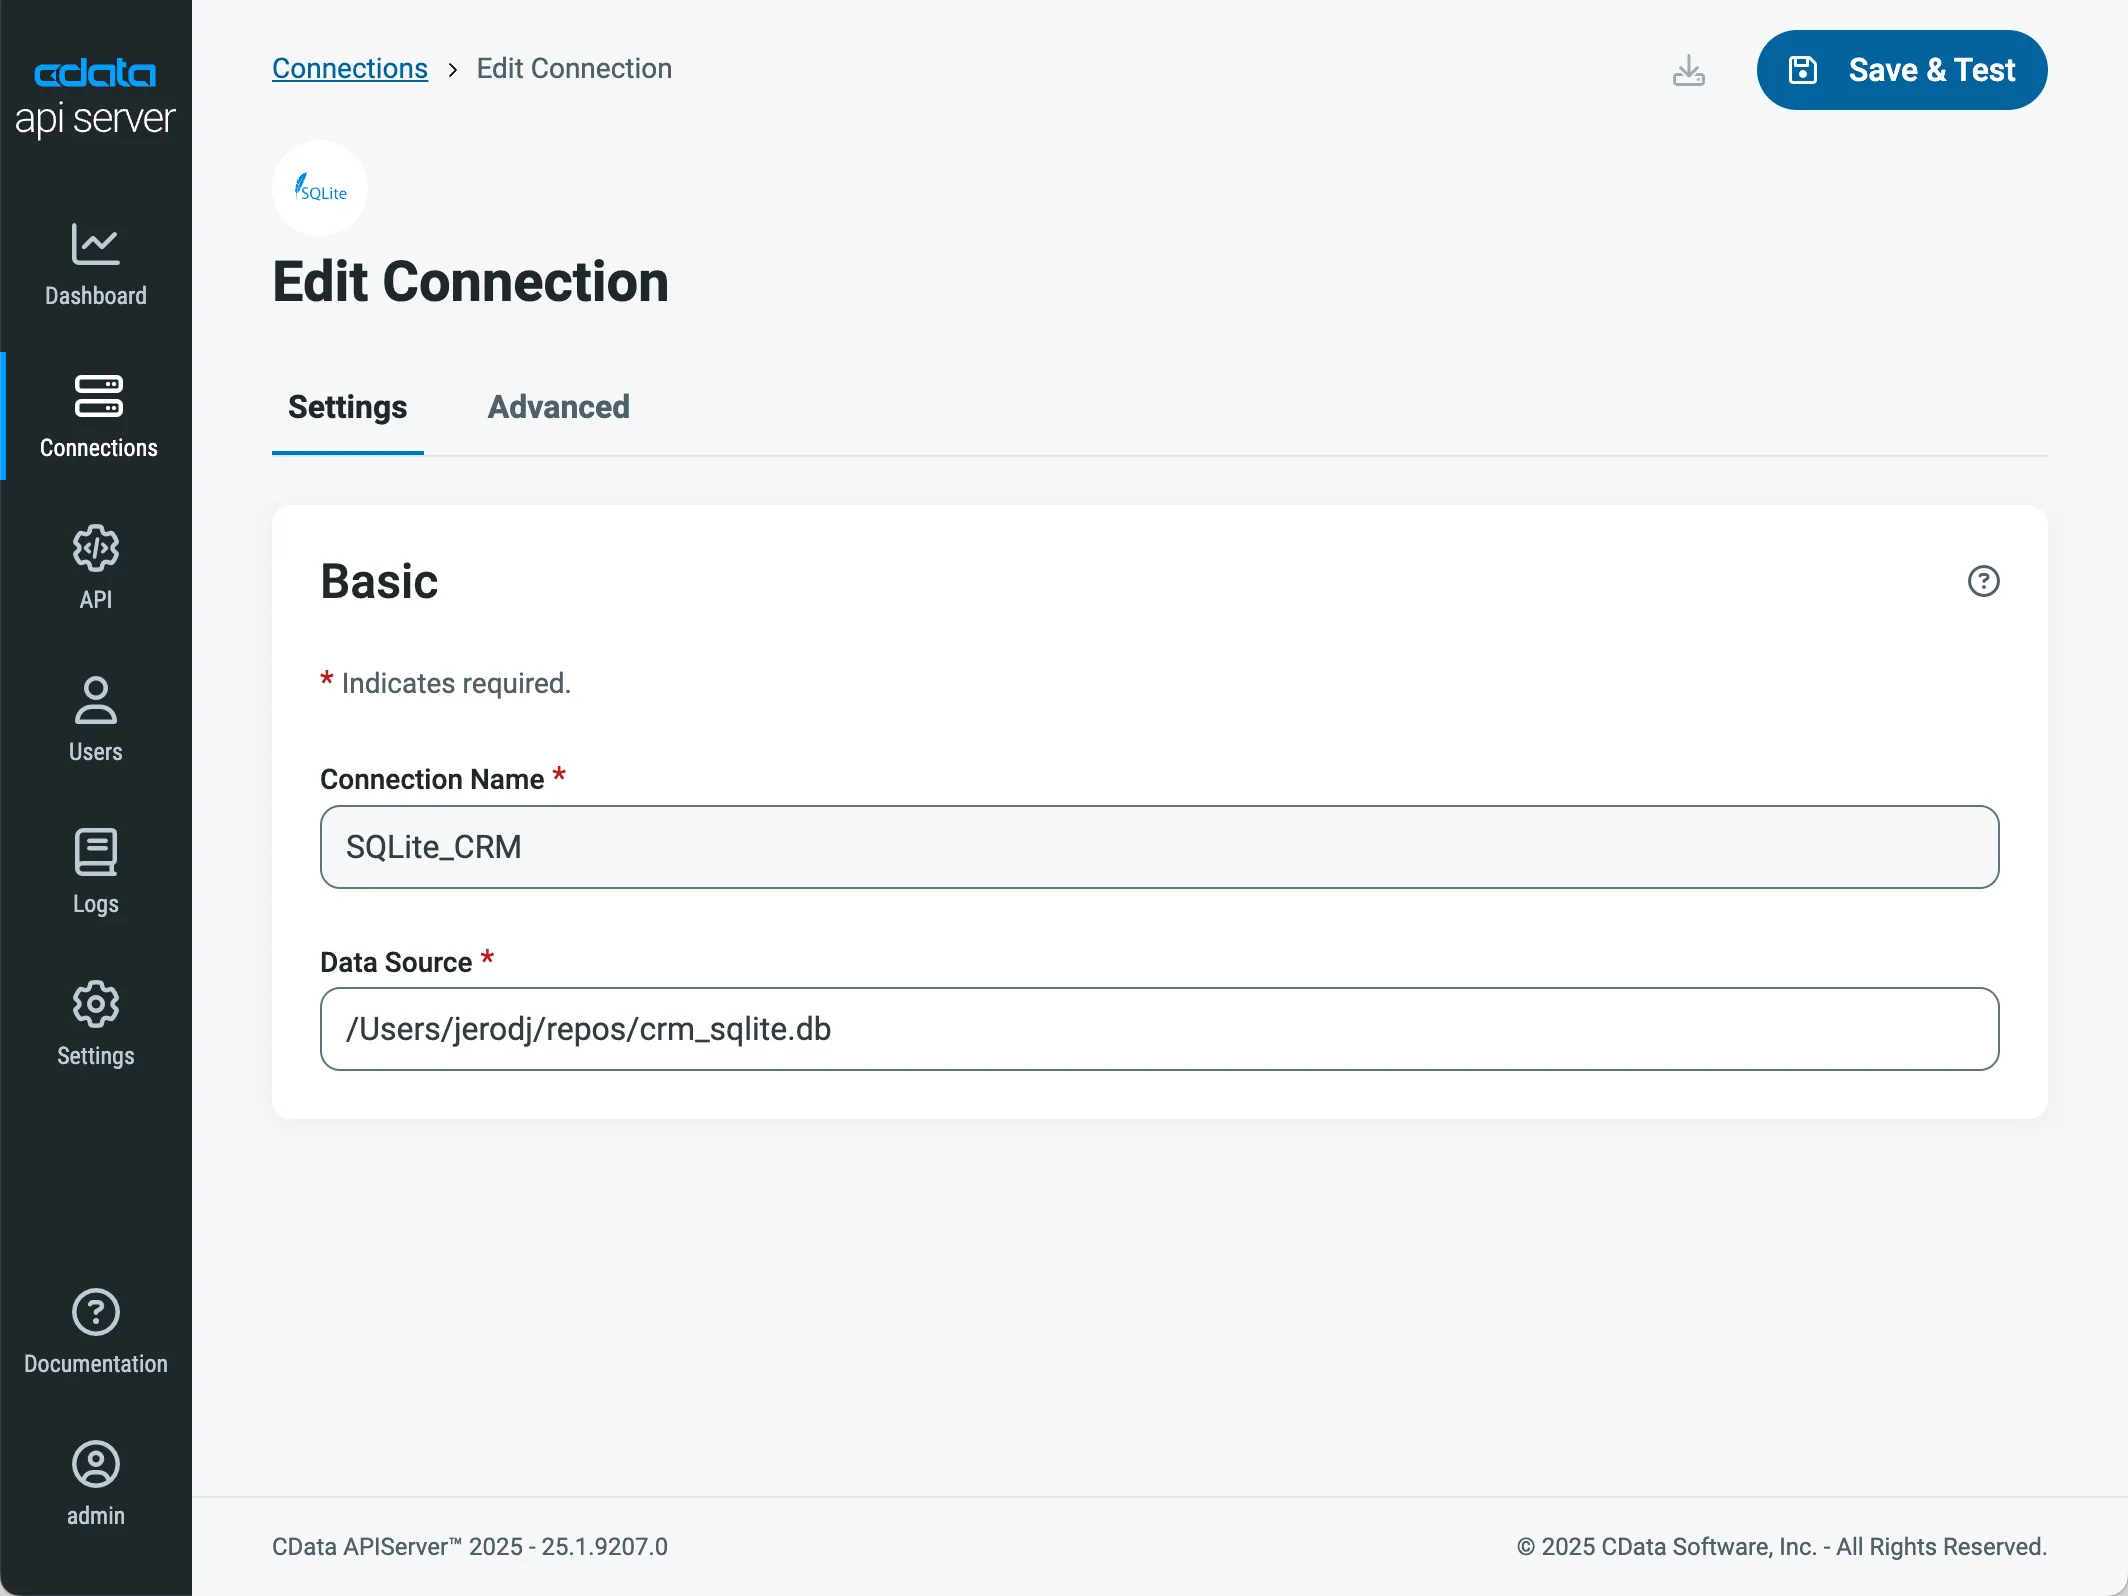This screenshot has height=1596, width=2128.
Task: Select the Connection Name input field
Action: click(x=1158, y=847)
